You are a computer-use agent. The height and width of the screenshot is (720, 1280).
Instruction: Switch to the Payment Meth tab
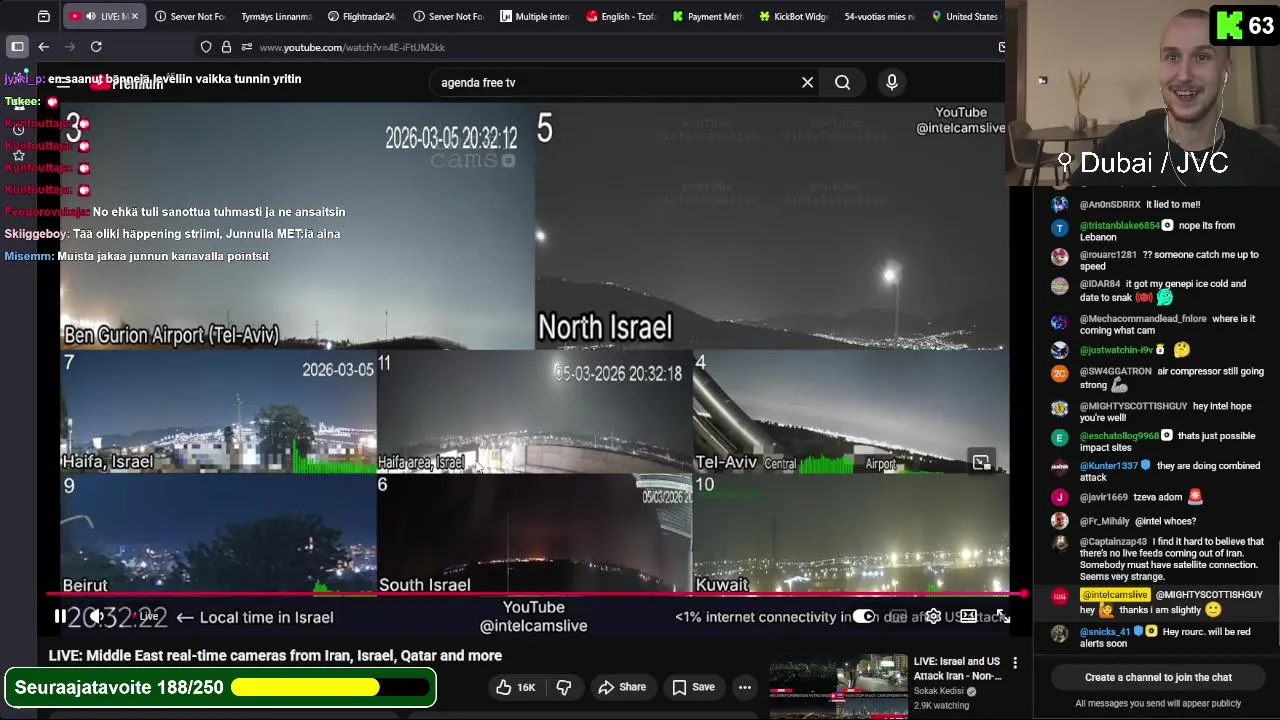pyautogui.click(x=706, y=16)
